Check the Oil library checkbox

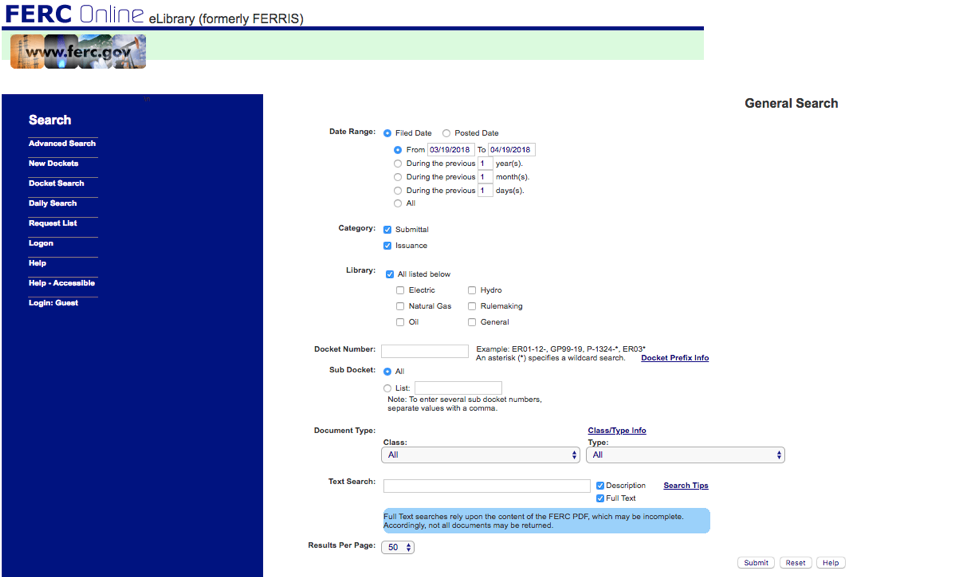[x=400, y=322]
